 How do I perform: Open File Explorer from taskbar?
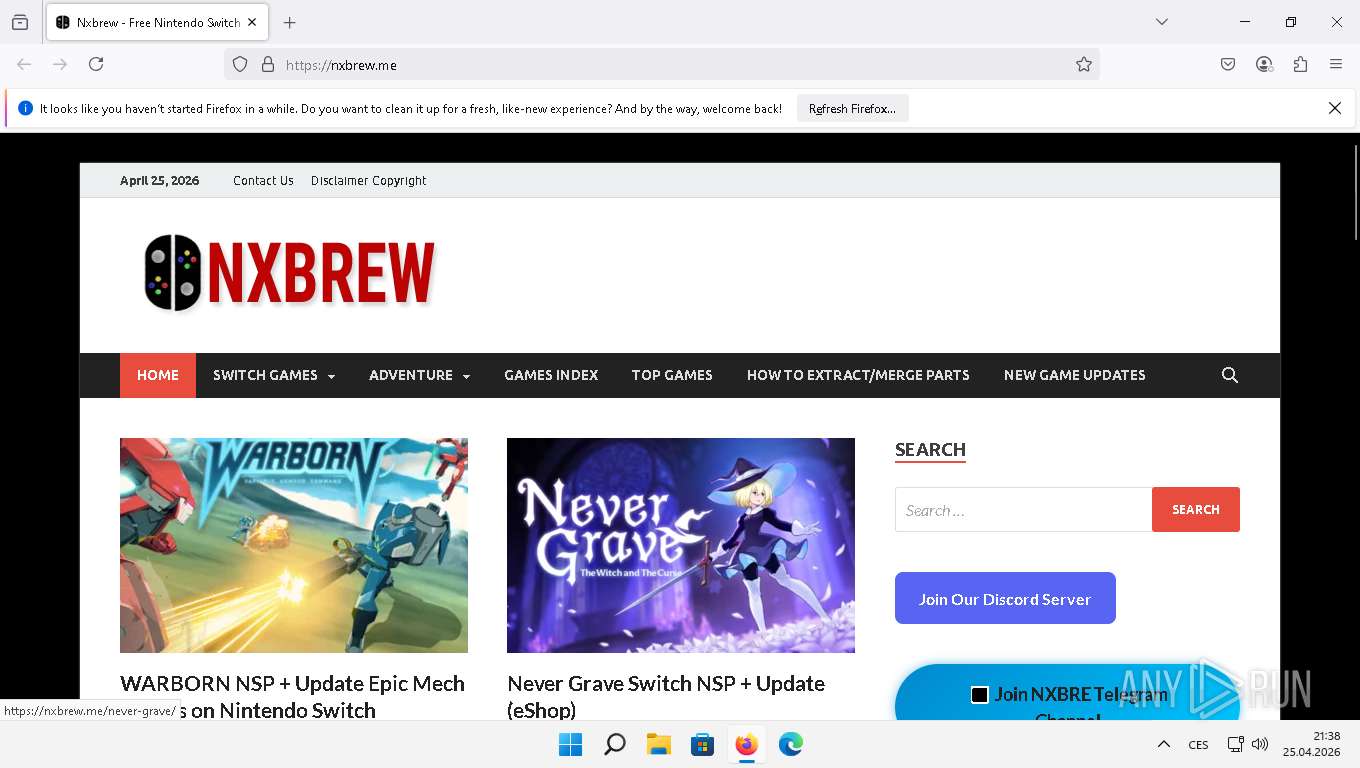click(658, 744)
